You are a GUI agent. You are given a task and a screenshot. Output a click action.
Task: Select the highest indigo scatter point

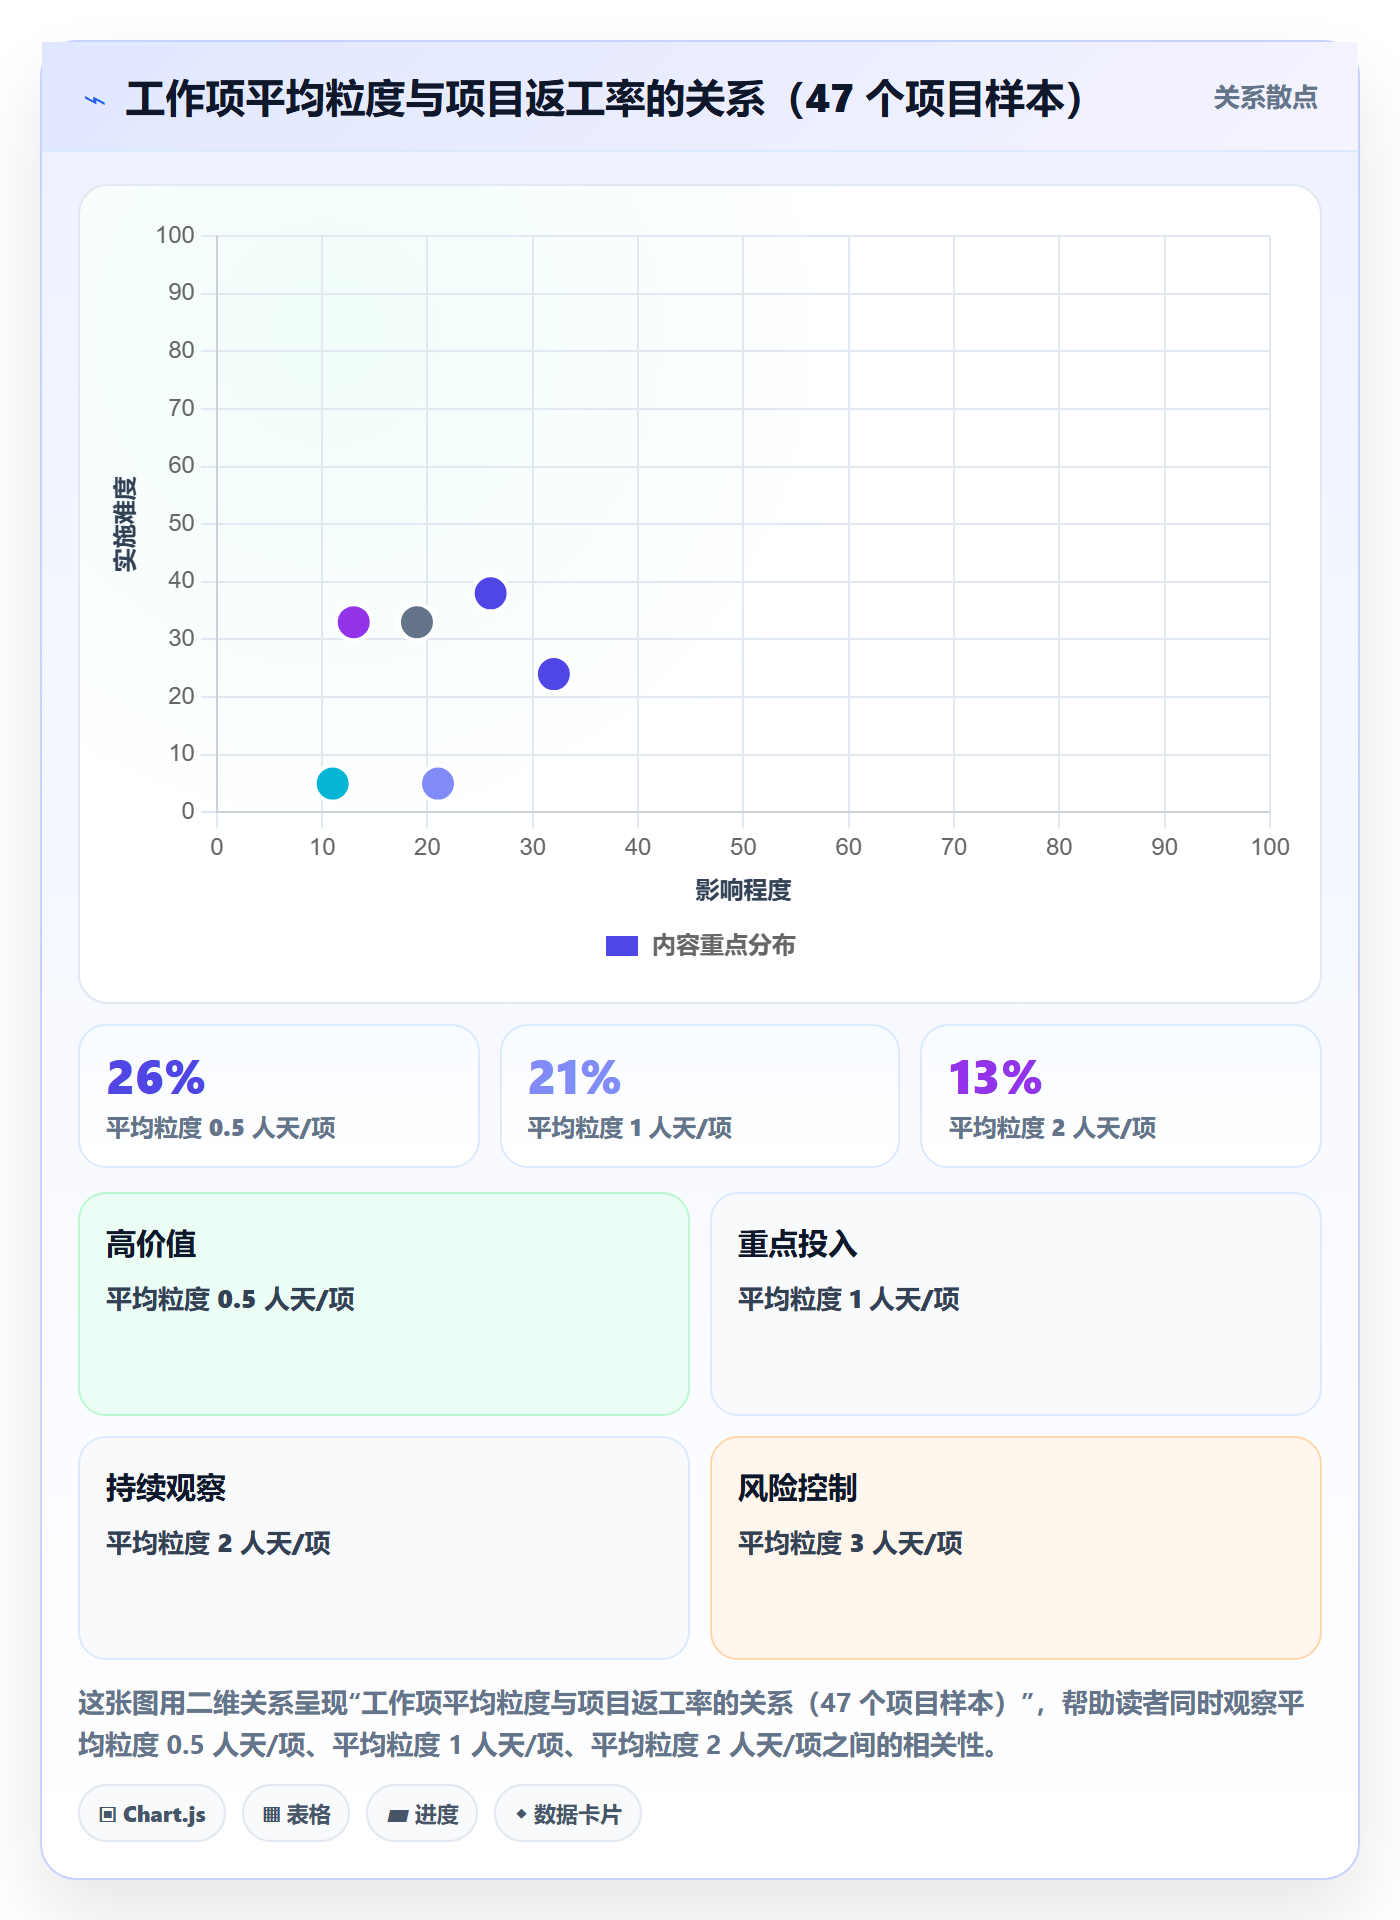pos(490,593)
